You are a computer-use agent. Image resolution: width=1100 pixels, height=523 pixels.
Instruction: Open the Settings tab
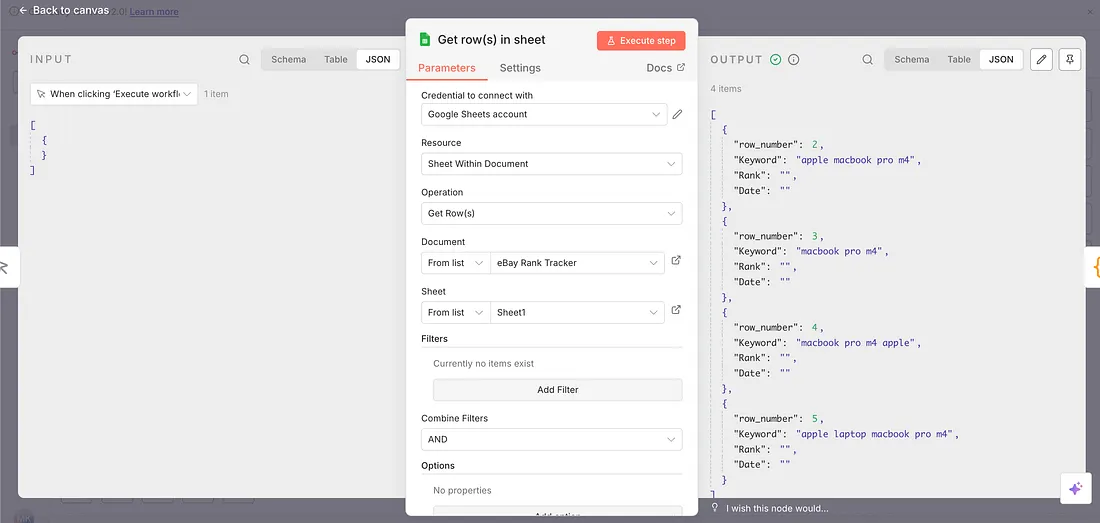[520, 68]
